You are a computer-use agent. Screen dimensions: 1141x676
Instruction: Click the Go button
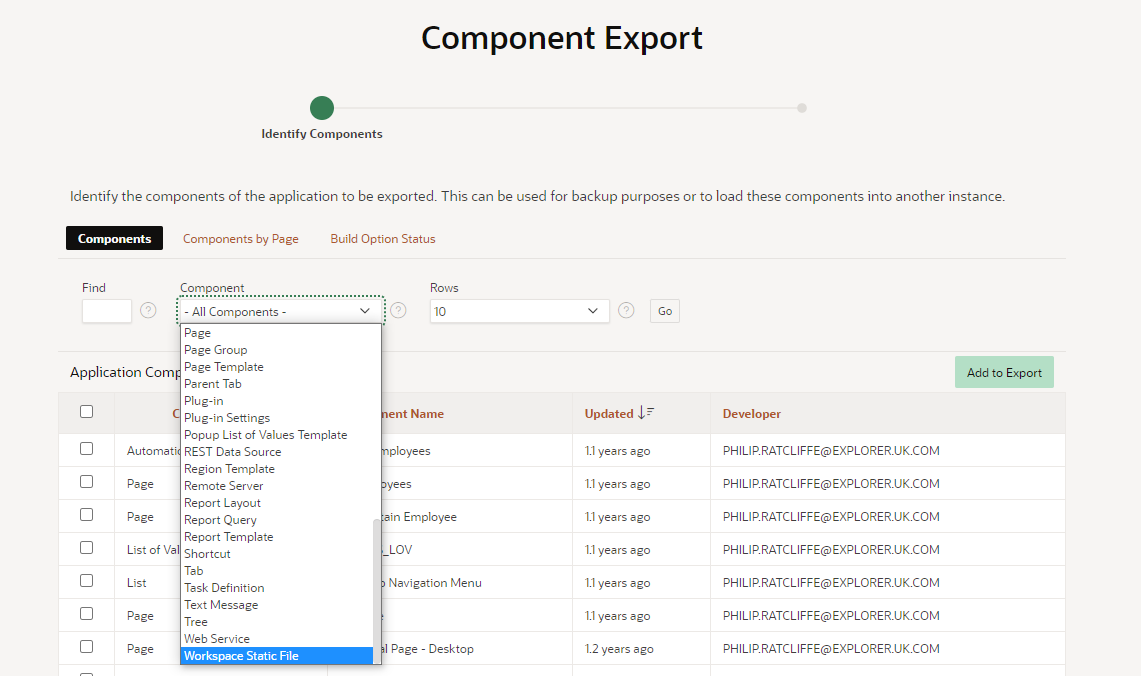tap(664, 311)
